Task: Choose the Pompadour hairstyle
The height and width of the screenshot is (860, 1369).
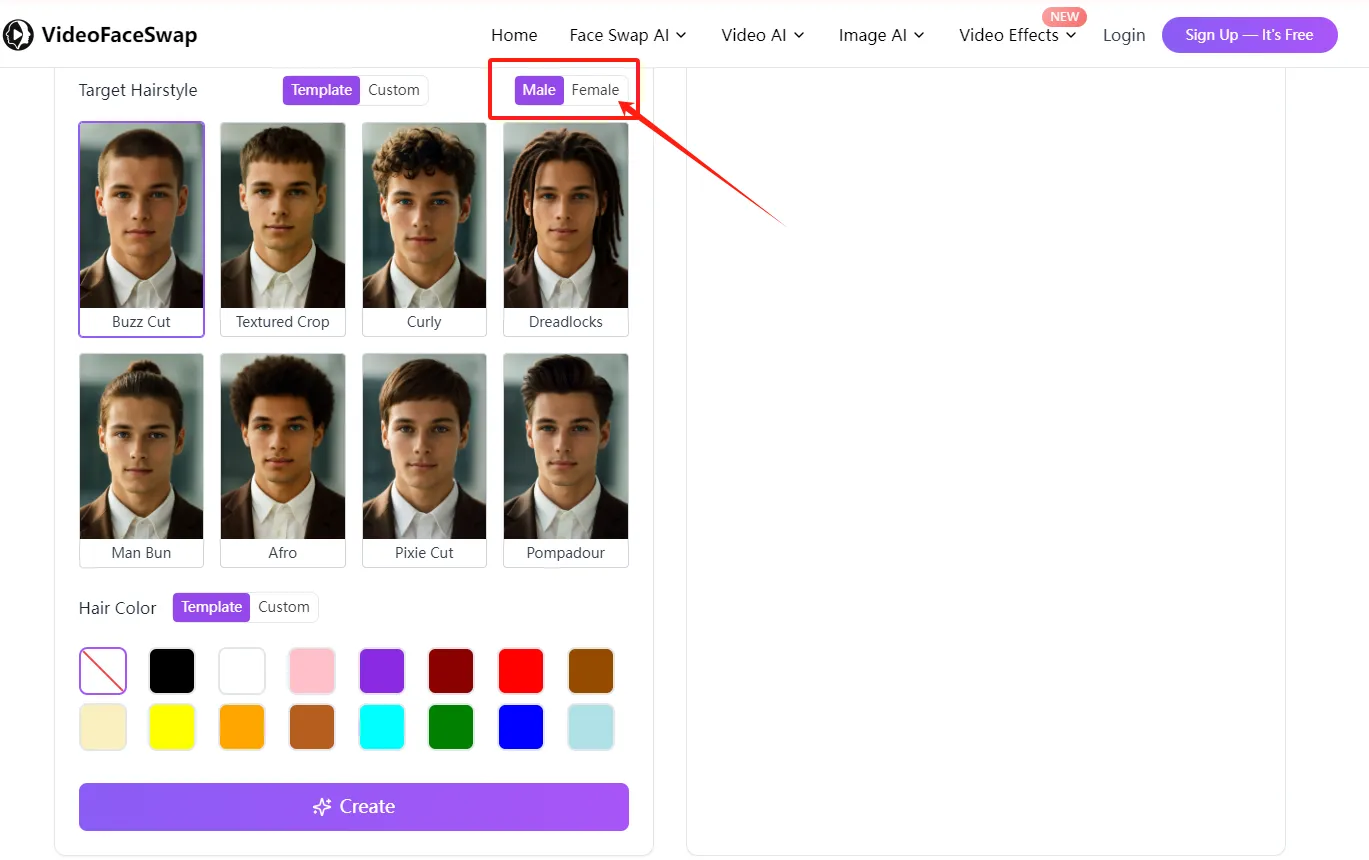Action: pos(566,460)
